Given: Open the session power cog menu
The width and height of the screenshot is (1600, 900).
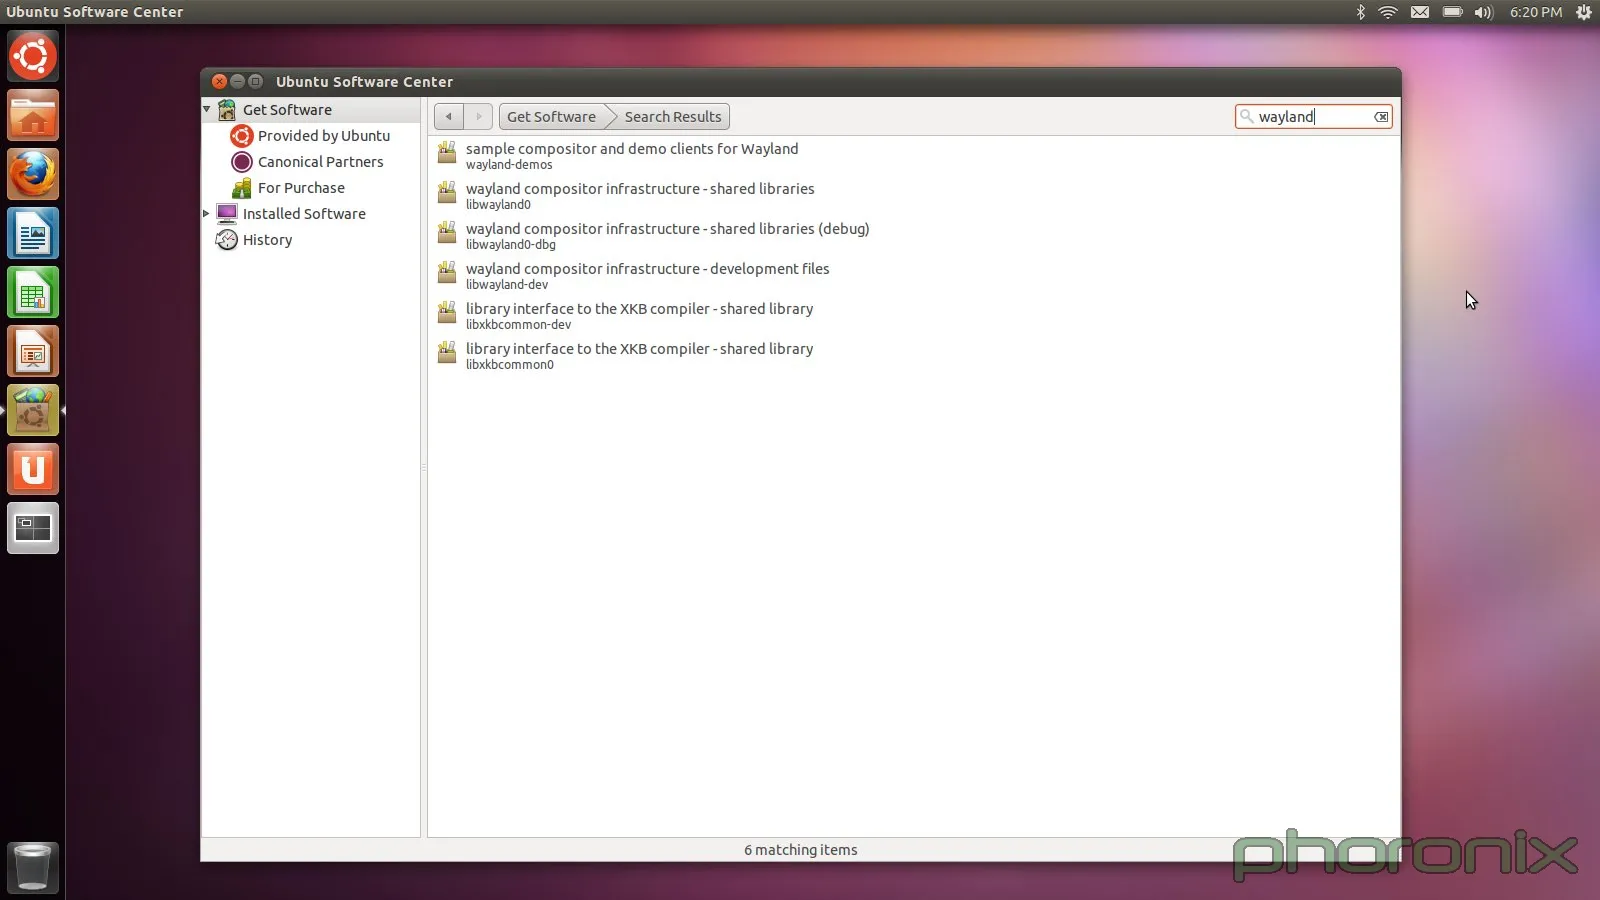Looking at the screenshot, I should [1584, 12].
